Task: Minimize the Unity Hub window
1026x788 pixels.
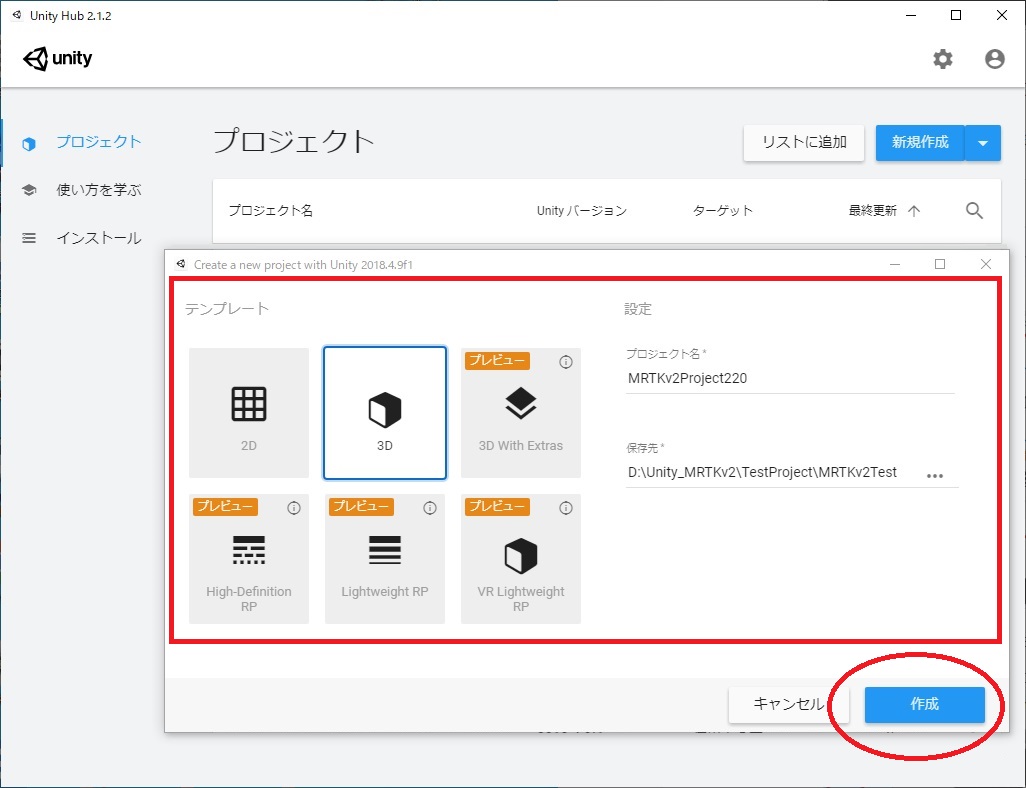Action: 910,15
